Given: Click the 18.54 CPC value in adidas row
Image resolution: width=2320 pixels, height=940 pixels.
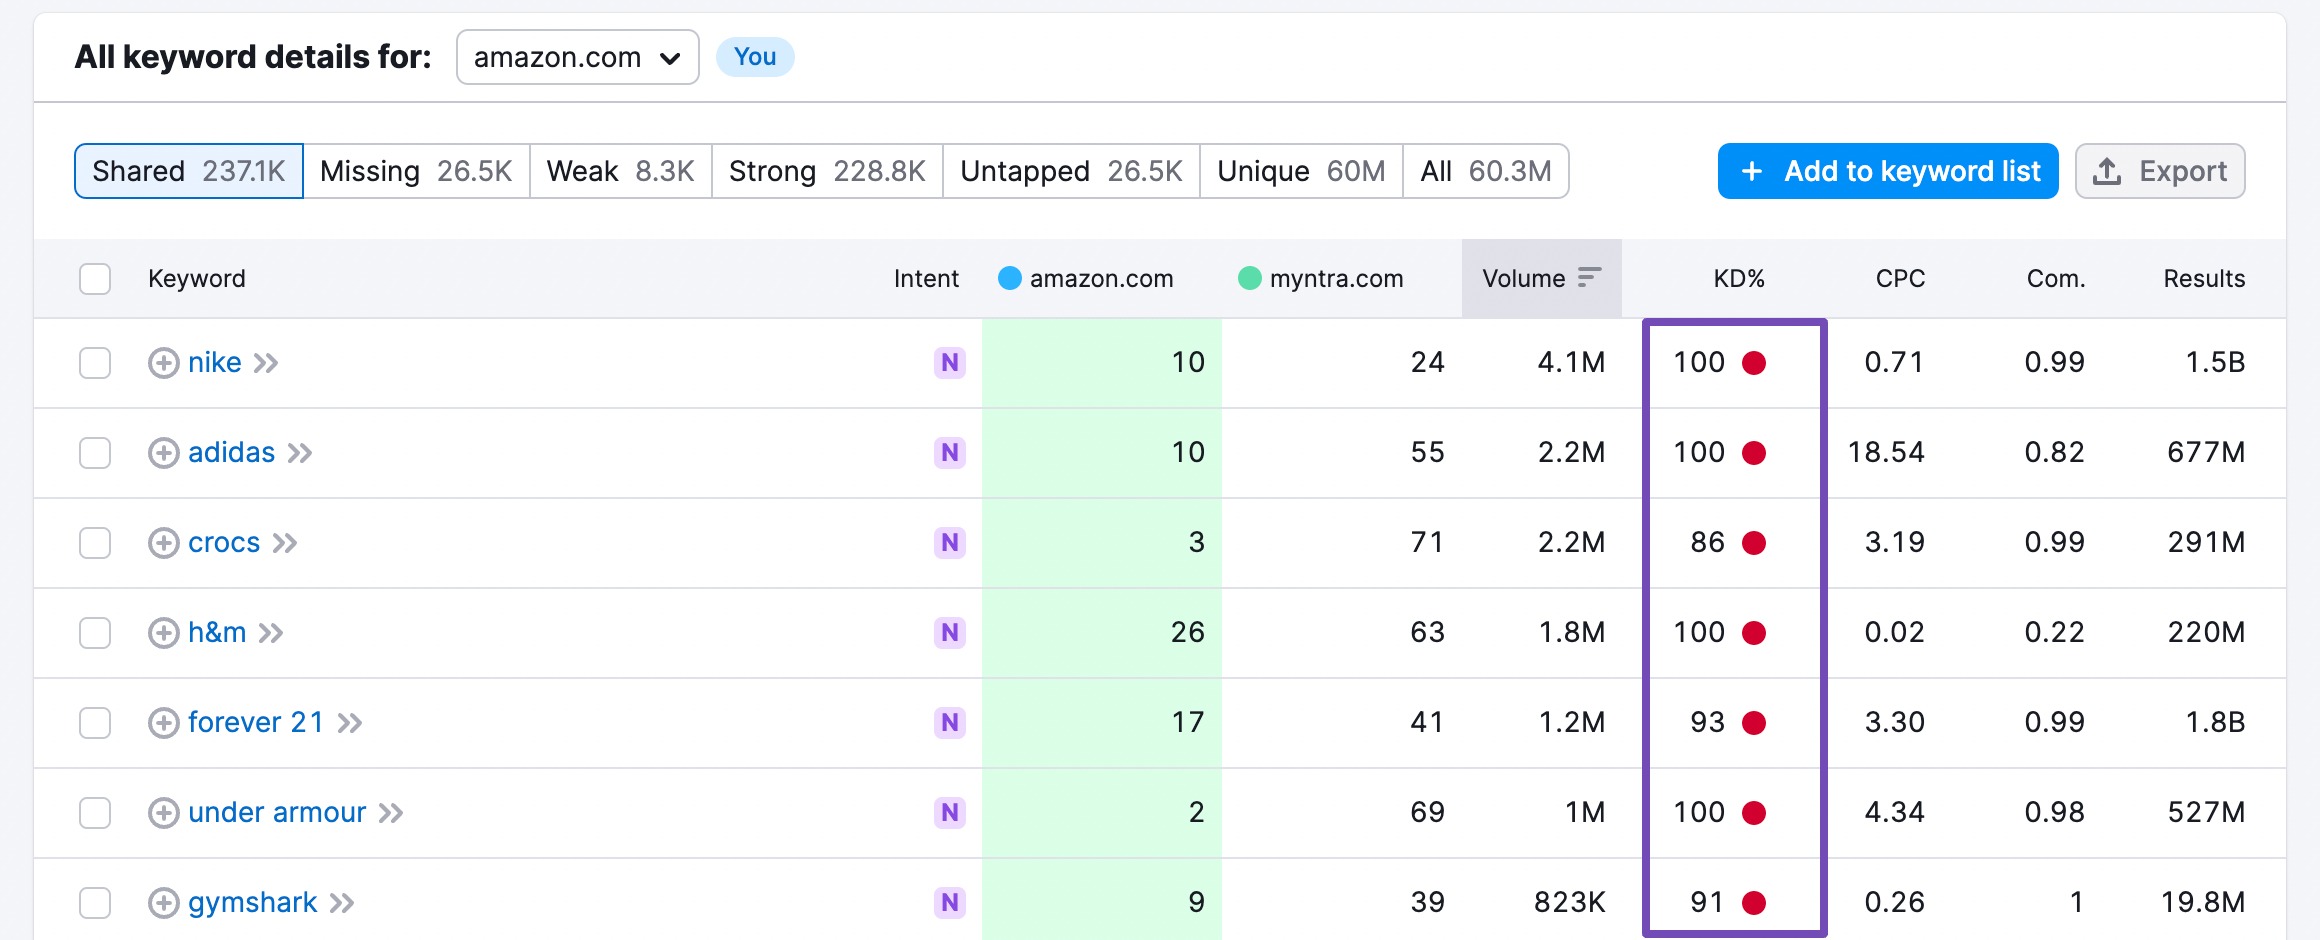Looking at the screenshot, I should click(x=1886, y=453).
